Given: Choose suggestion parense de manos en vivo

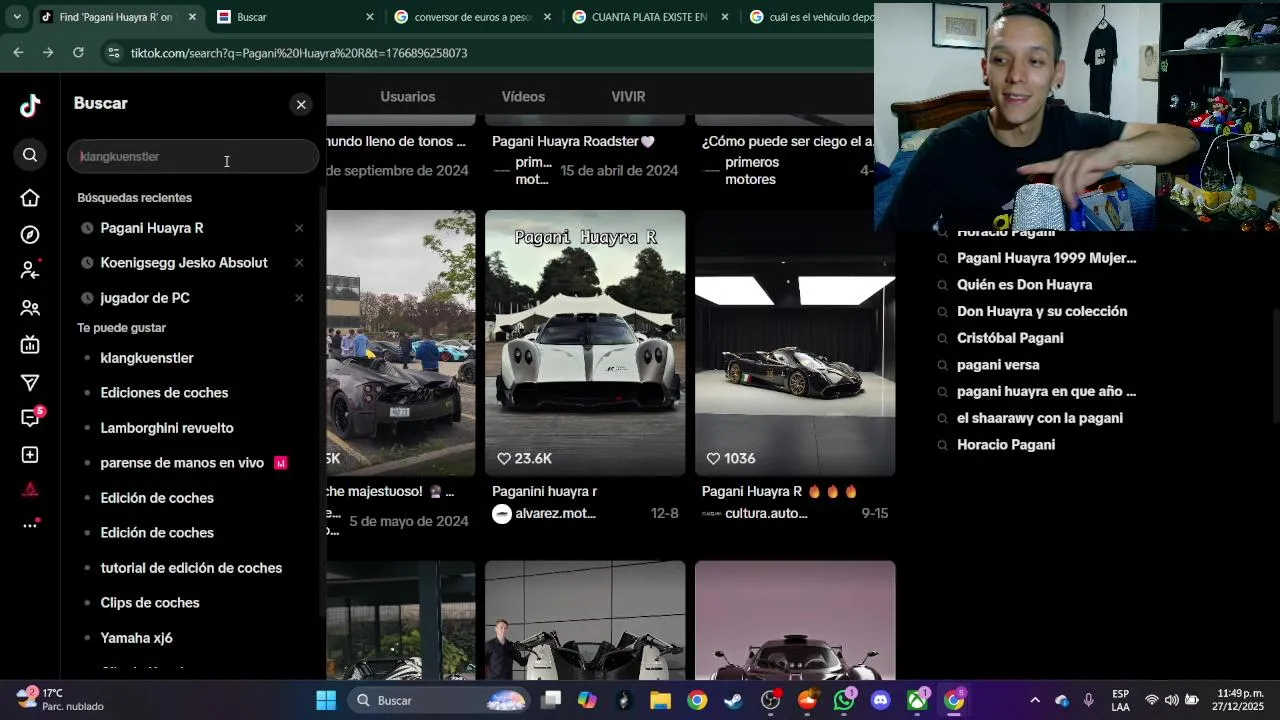Looking at the screenshot, I should pyautogui.click(x=182, y=463).
